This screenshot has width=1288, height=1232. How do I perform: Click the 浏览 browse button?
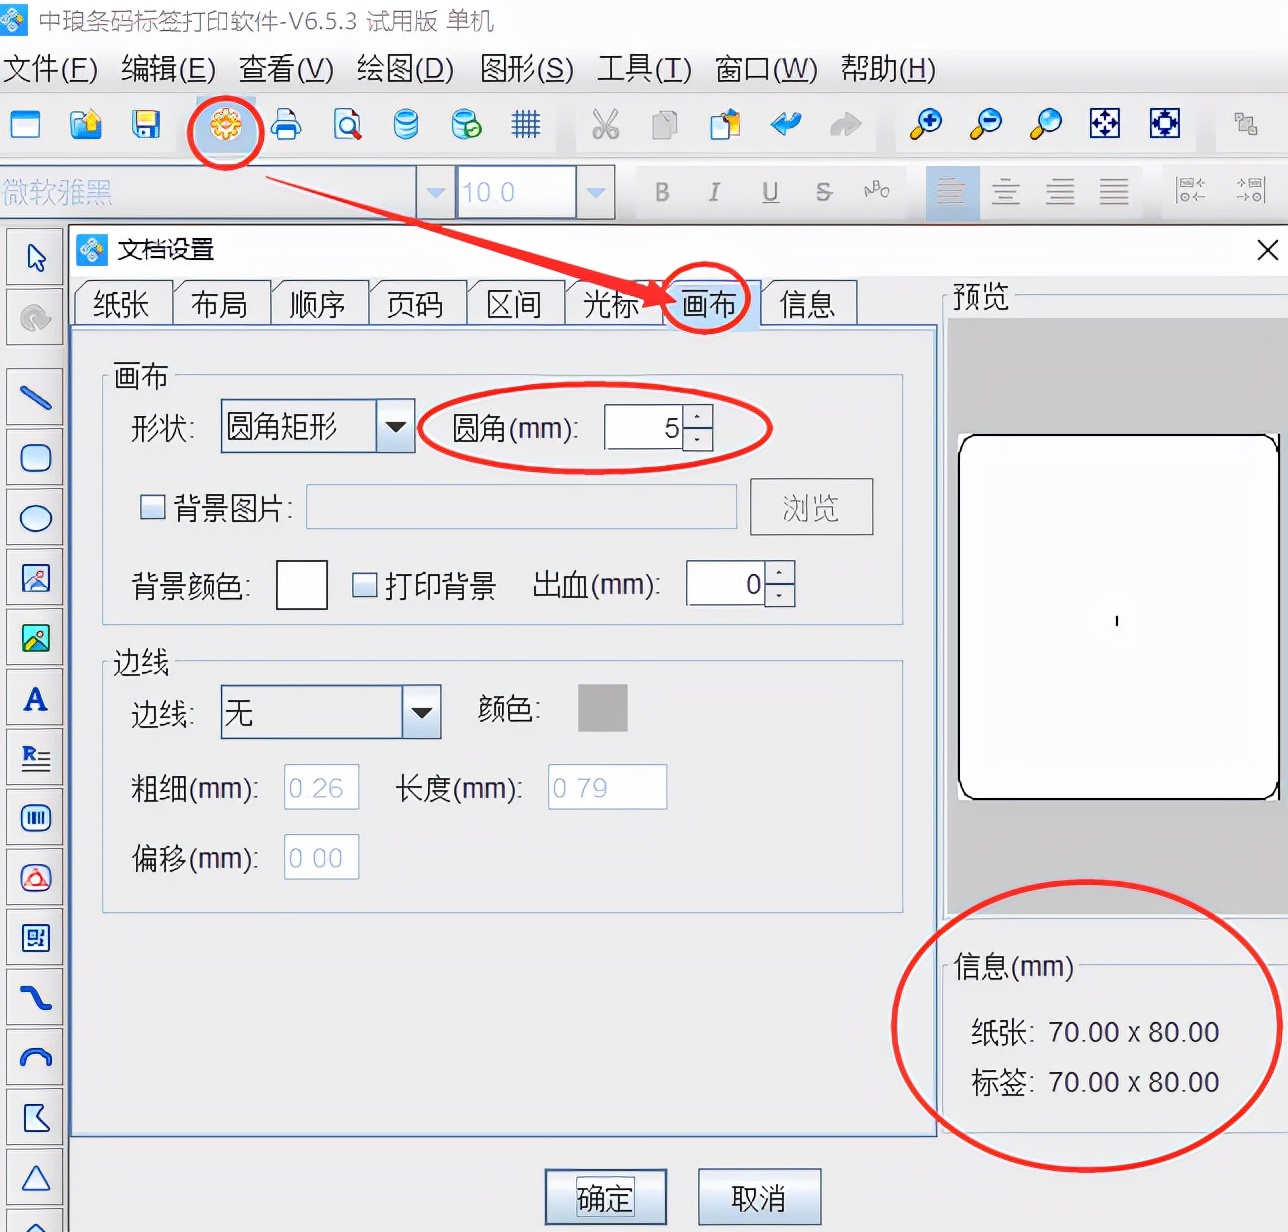tap(811, 507)
